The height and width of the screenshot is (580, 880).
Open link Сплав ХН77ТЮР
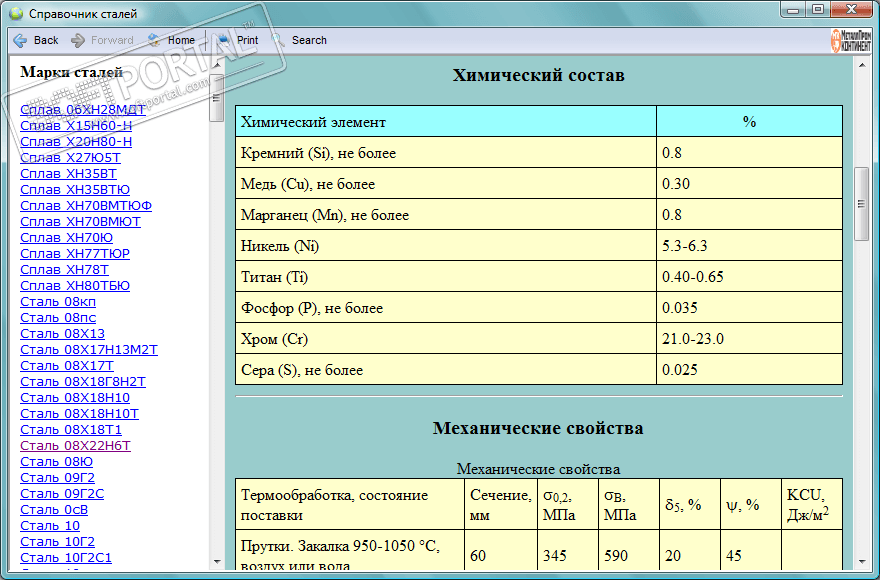(75, 253)
